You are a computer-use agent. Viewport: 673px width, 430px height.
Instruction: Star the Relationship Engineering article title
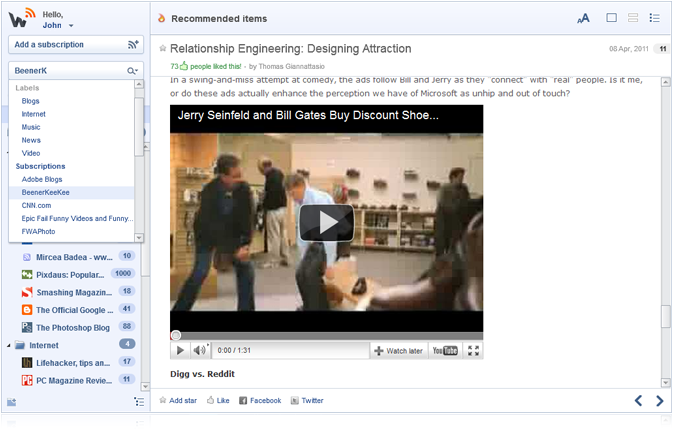click(163, 48)
